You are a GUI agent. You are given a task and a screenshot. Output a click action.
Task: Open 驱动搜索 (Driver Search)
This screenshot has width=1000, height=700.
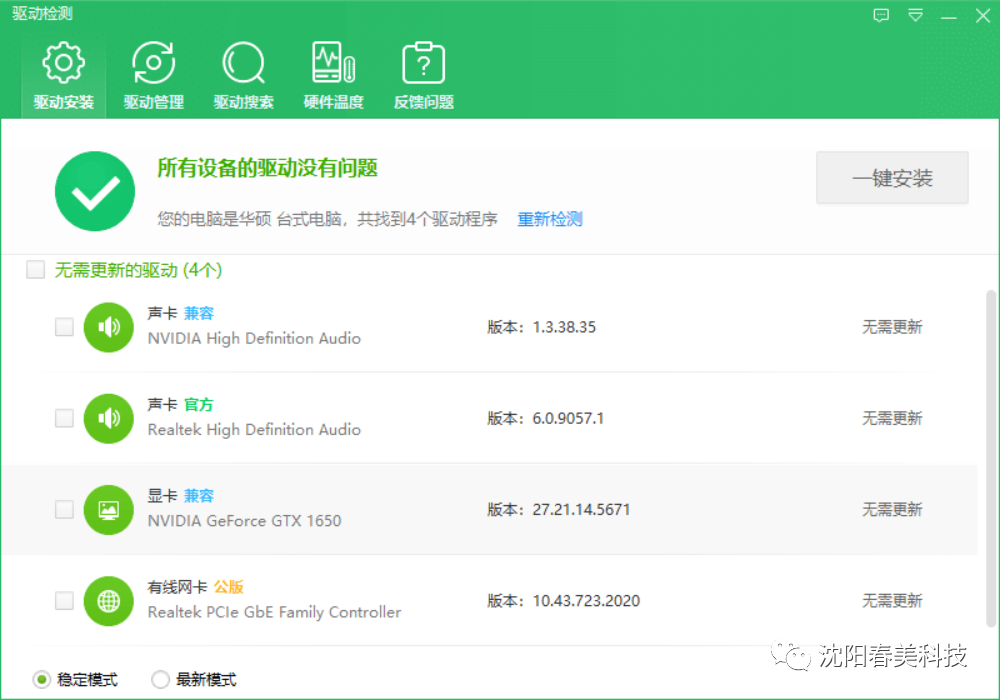243,75
